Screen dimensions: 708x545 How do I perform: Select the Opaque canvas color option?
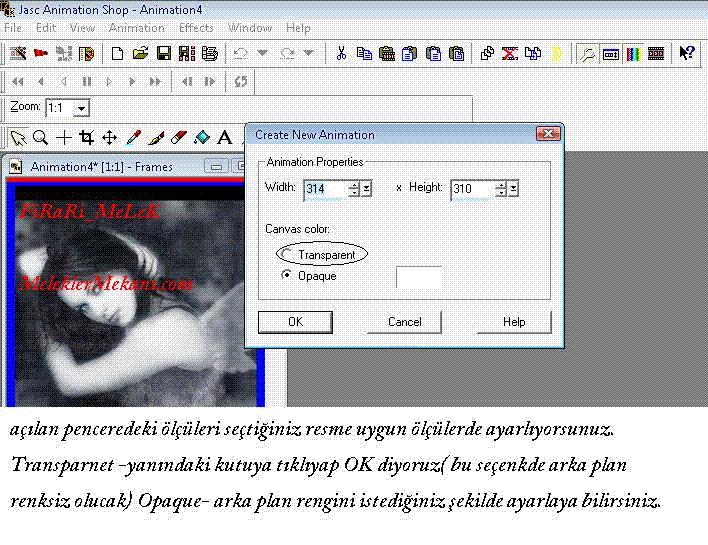click(x=288, y=275)
